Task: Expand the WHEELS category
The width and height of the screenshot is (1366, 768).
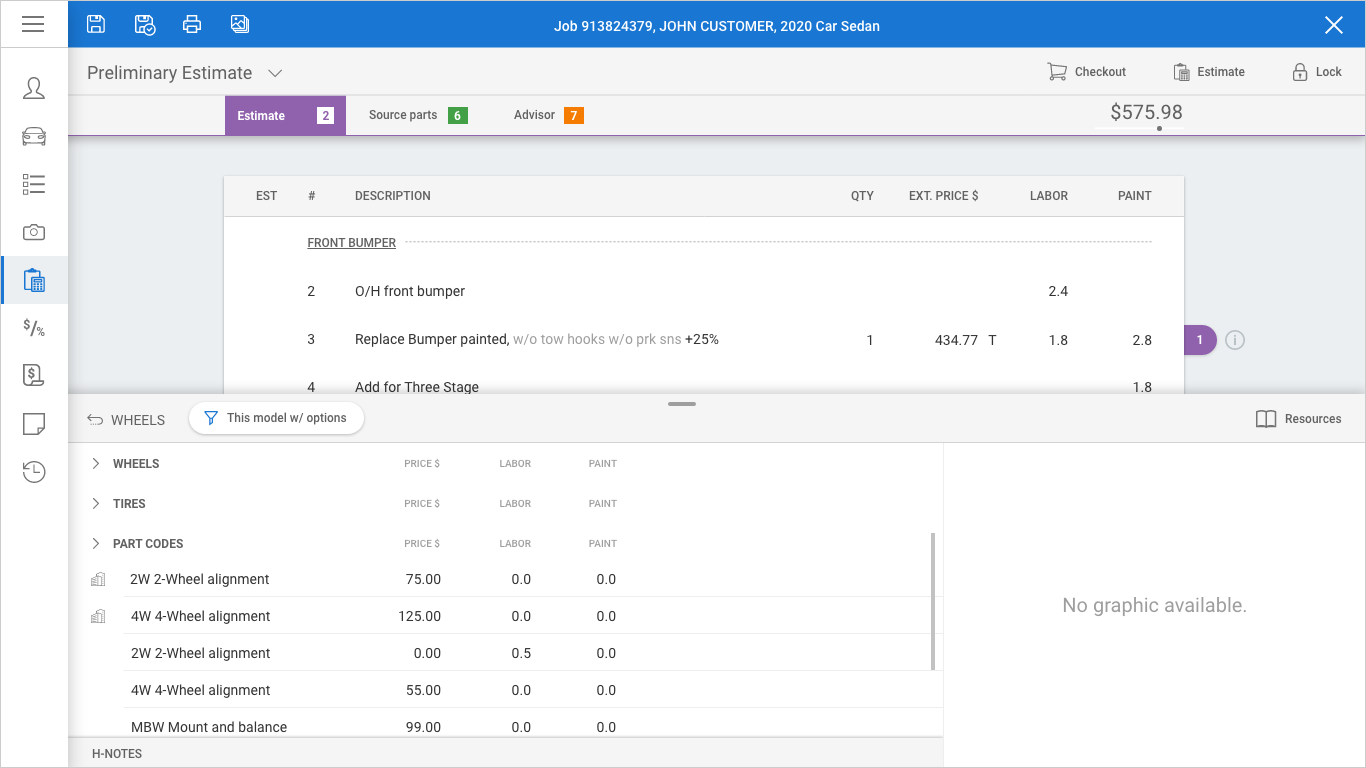Action: tap(96, 464)
